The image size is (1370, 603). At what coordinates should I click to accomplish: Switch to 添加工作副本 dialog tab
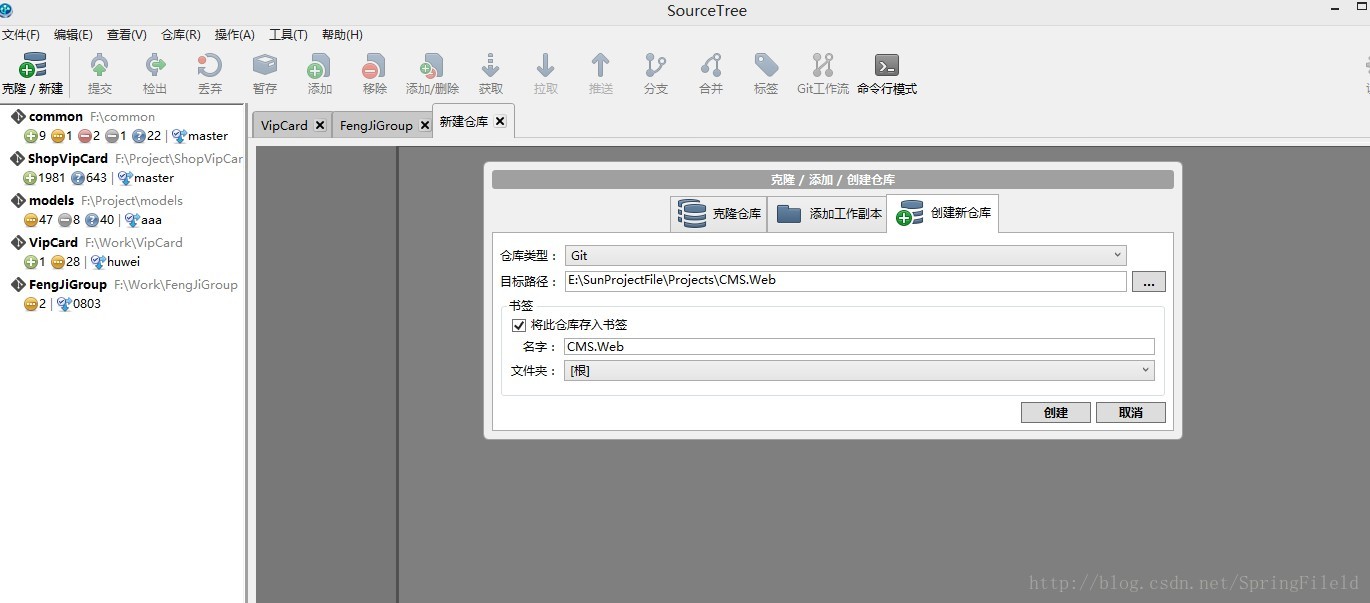[x=827, y=214]
